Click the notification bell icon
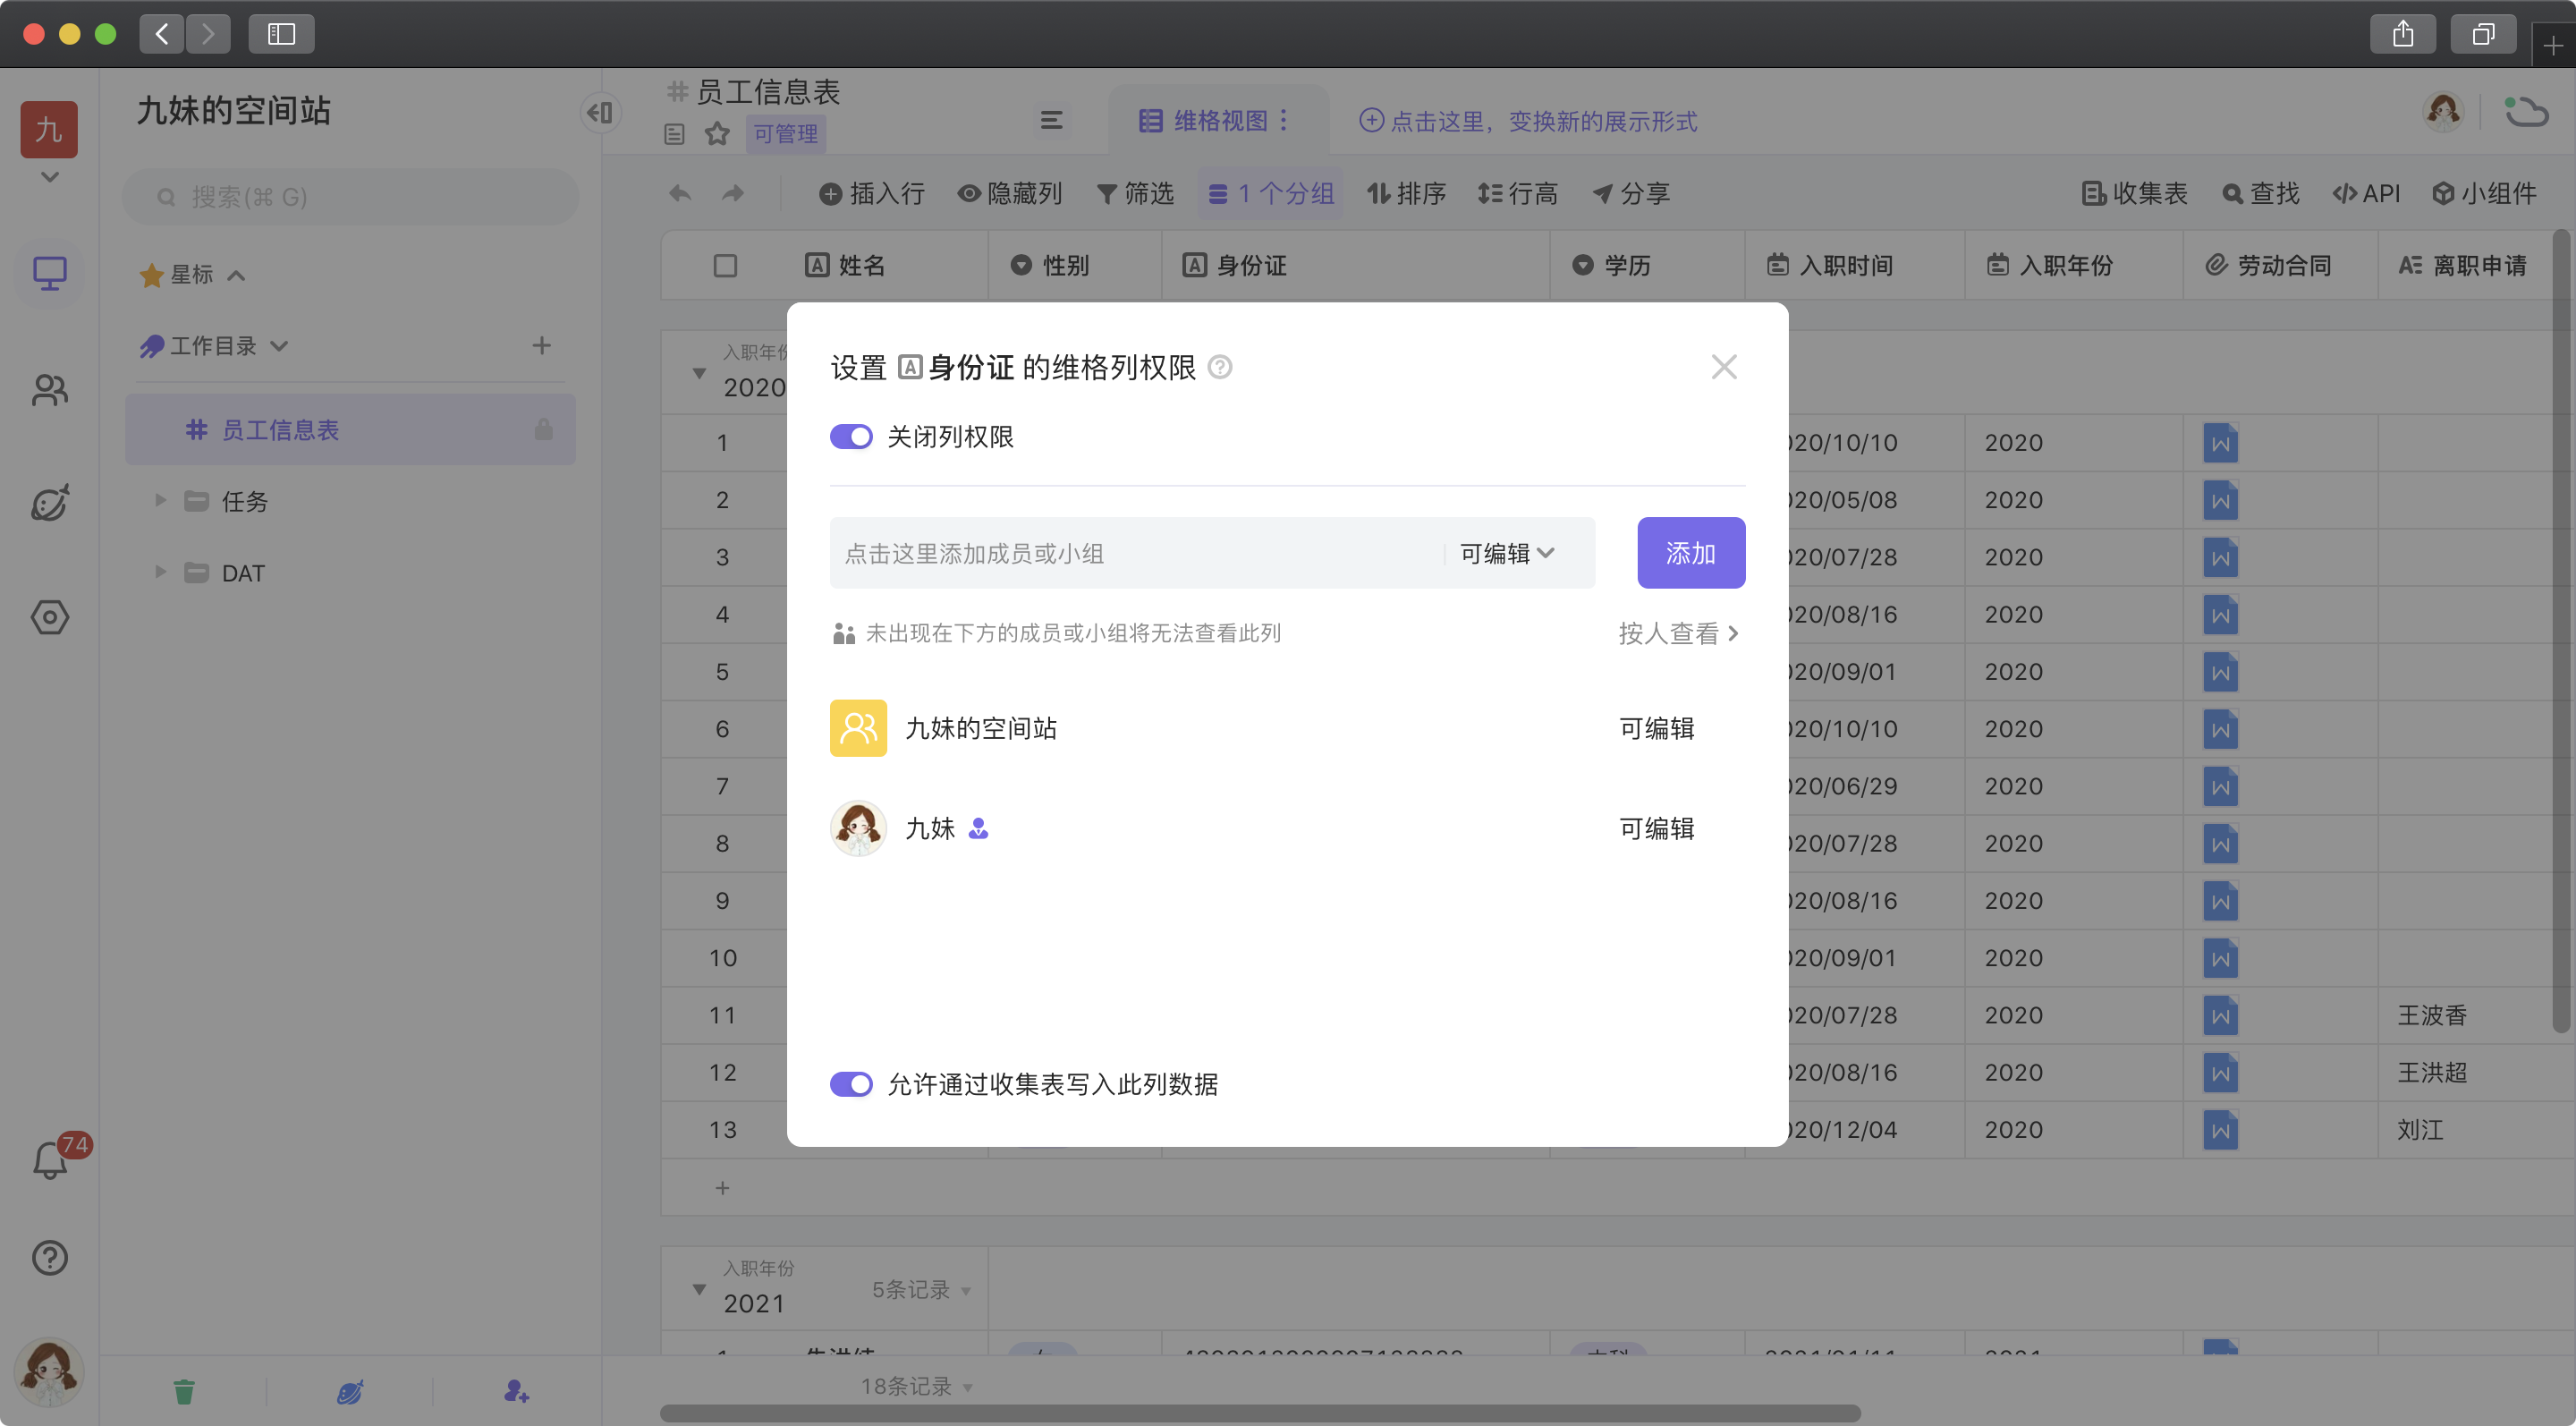 [x=49, y=1160]
